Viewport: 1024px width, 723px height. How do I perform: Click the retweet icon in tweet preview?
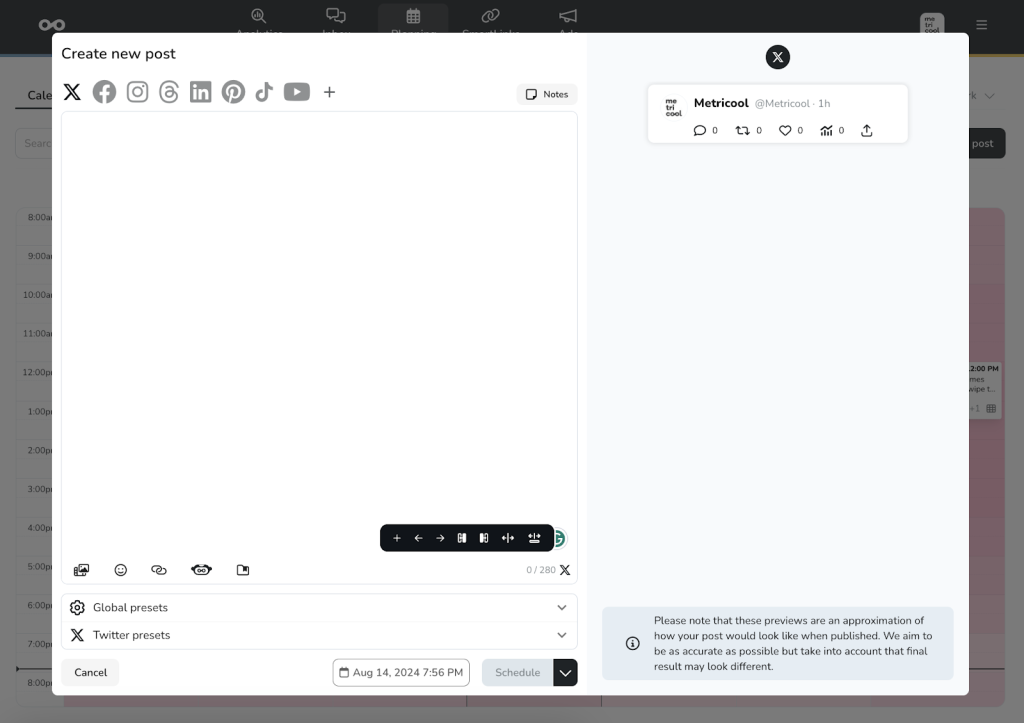tap(743, 131)
